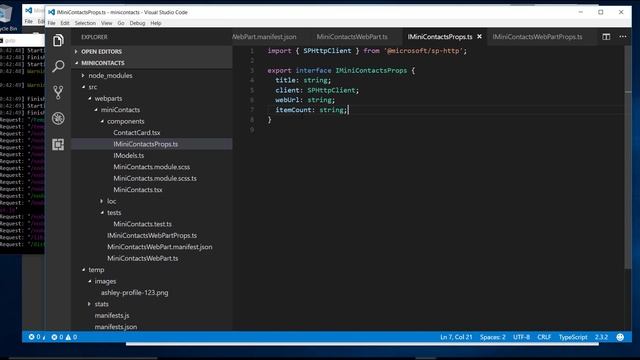Image resolution: width=640 pixels, height=360 pixels.
Task: Open the Help menu
Action: pos(156,23)
